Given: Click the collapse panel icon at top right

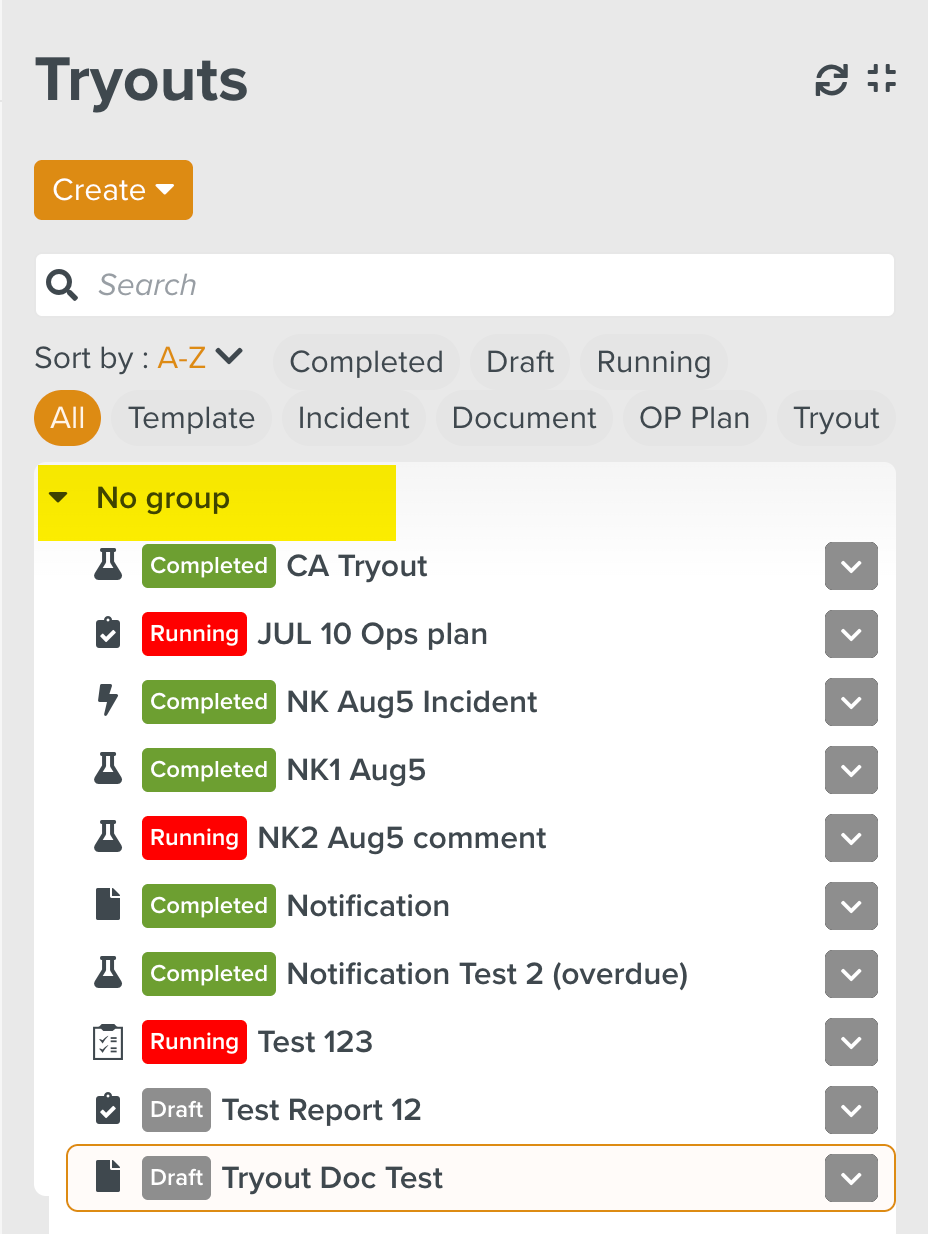Looking at the screenshot, I should pos(881,79).
